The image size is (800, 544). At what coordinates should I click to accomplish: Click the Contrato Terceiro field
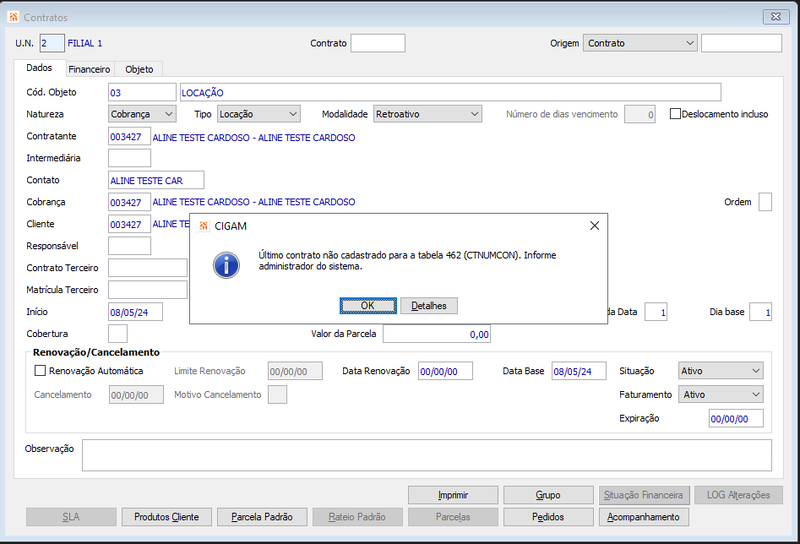tap(147, 268)
